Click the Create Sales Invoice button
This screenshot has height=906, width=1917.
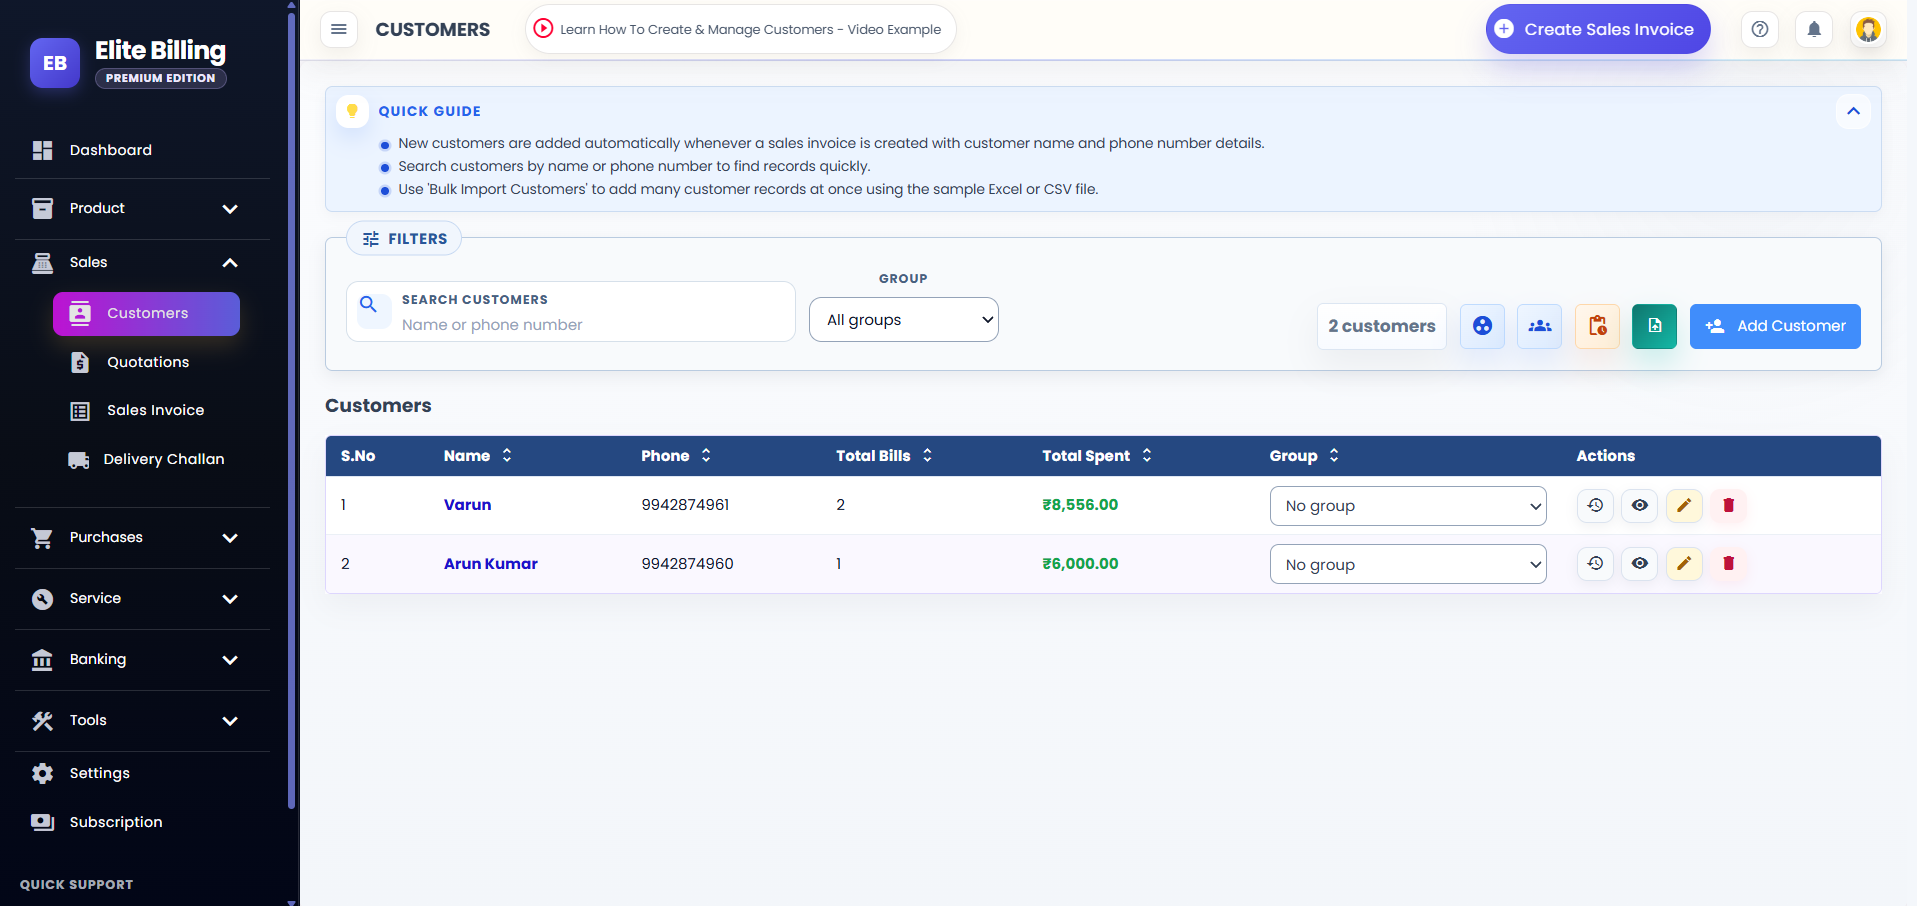coord(1597,29)
